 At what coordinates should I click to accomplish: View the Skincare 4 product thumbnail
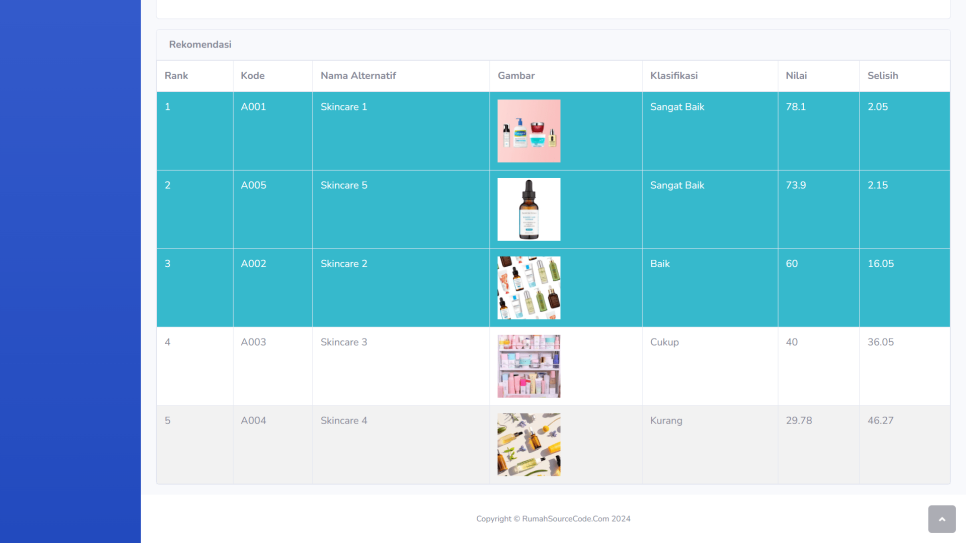(529, 445)
